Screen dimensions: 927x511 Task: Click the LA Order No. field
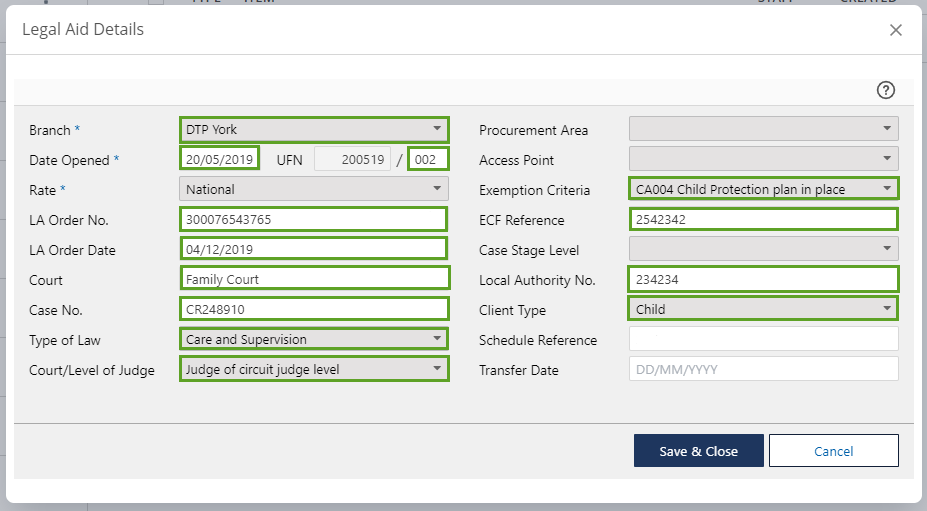click(x=314, y=219)
